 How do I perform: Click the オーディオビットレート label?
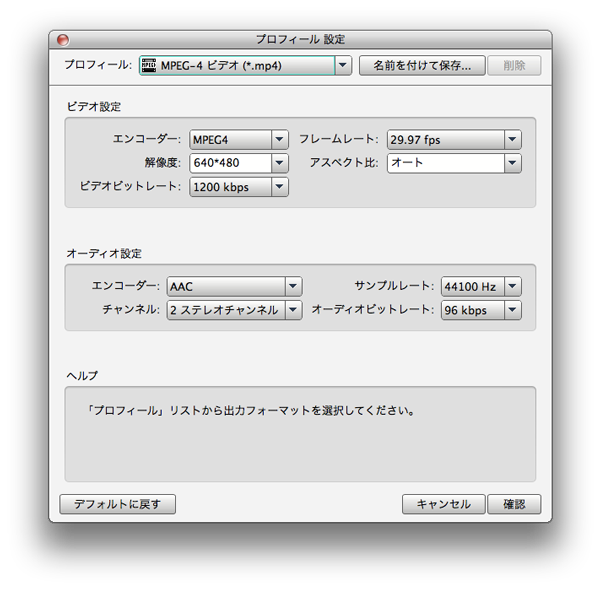[x=373, y=309]
